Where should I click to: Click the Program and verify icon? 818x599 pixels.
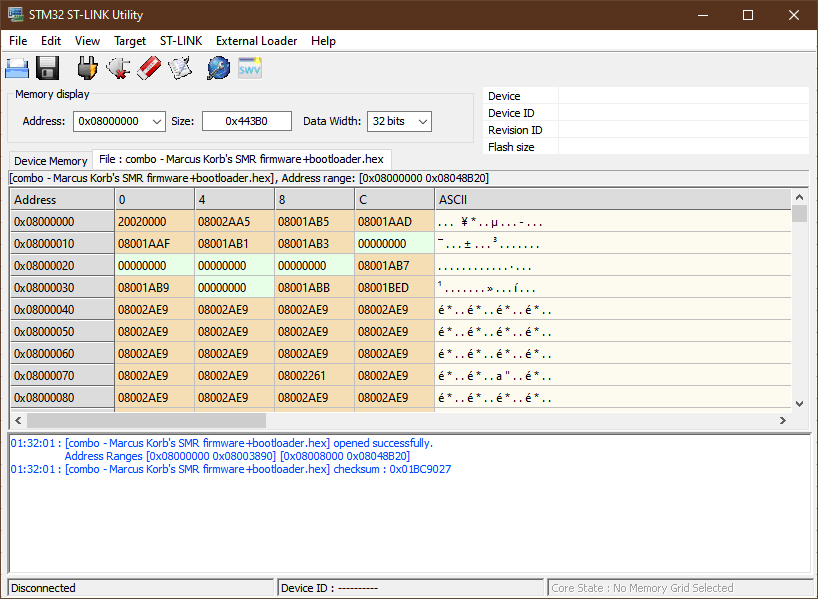(x=179, y=68)
